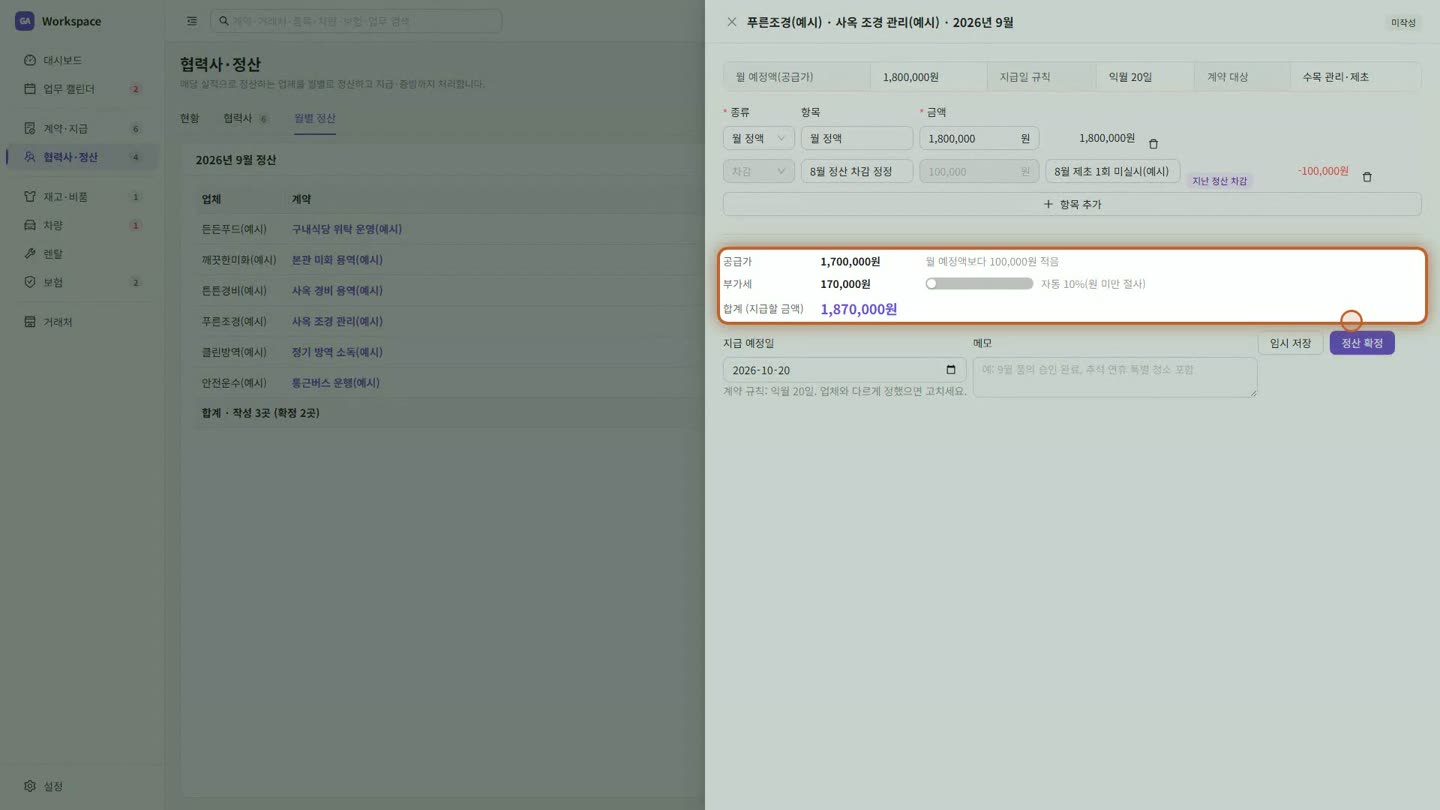
Task: Open 통근버스 운행(예시) contract link
Action: coord(335,383)
